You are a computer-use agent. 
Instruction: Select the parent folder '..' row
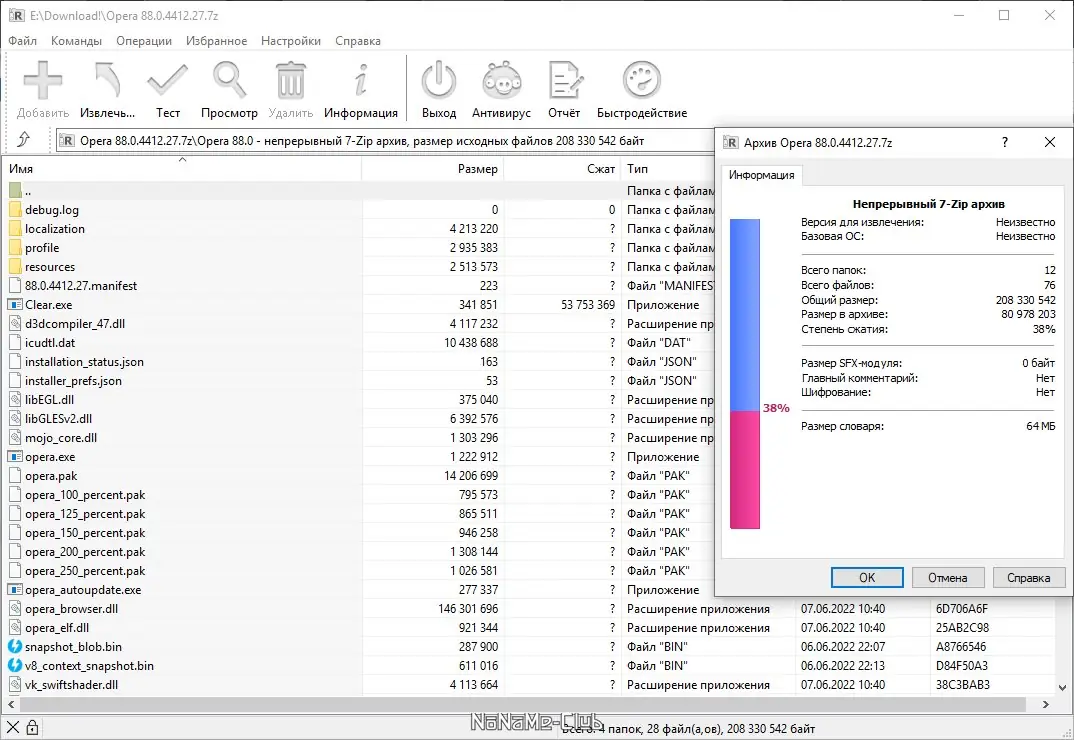click(360, 190)
